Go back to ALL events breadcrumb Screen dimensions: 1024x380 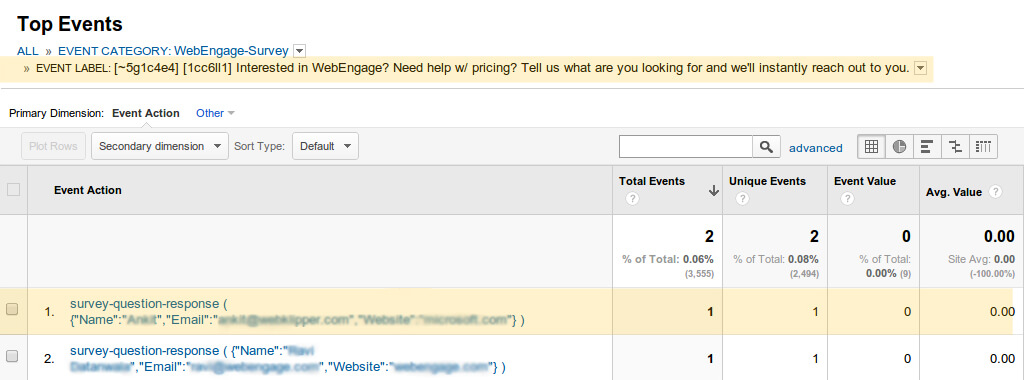point(27,51)
